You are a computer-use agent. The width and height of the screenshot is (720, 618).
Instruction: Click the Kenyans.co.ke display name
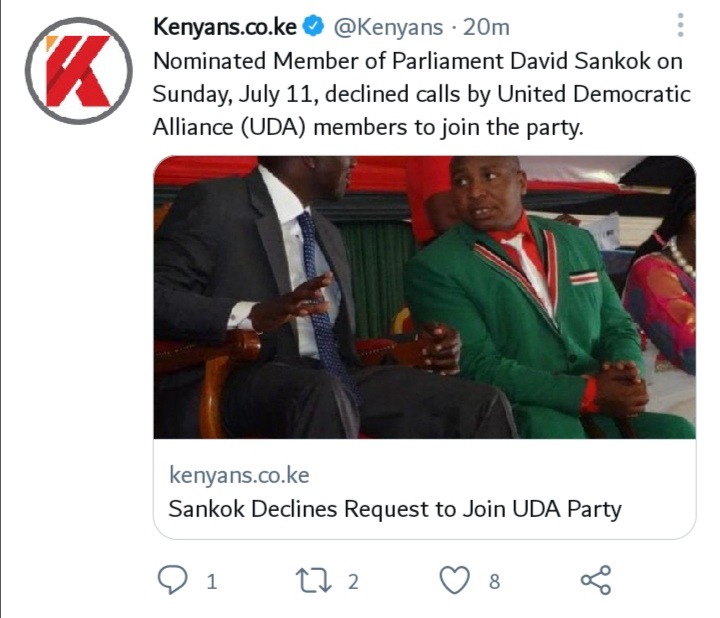tap(225, 27)
